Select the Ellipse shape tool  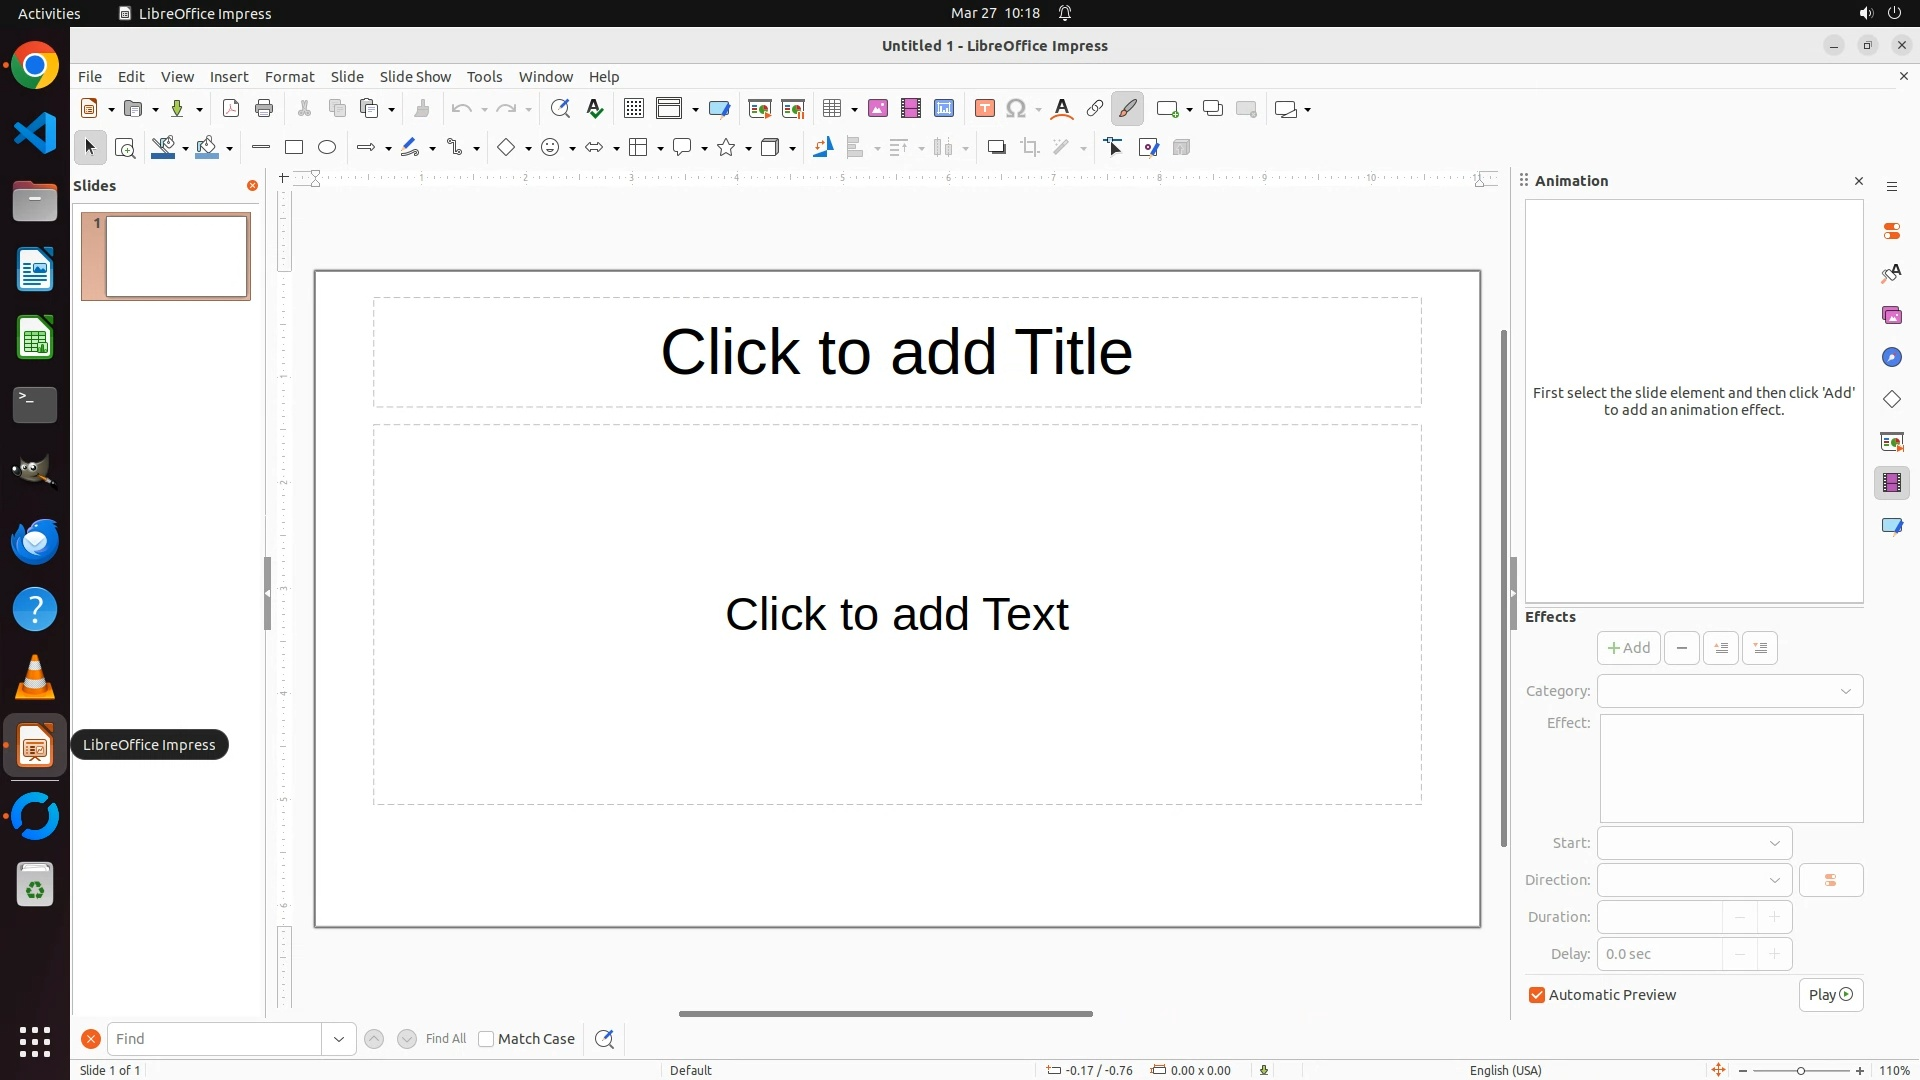coord(327,148)
